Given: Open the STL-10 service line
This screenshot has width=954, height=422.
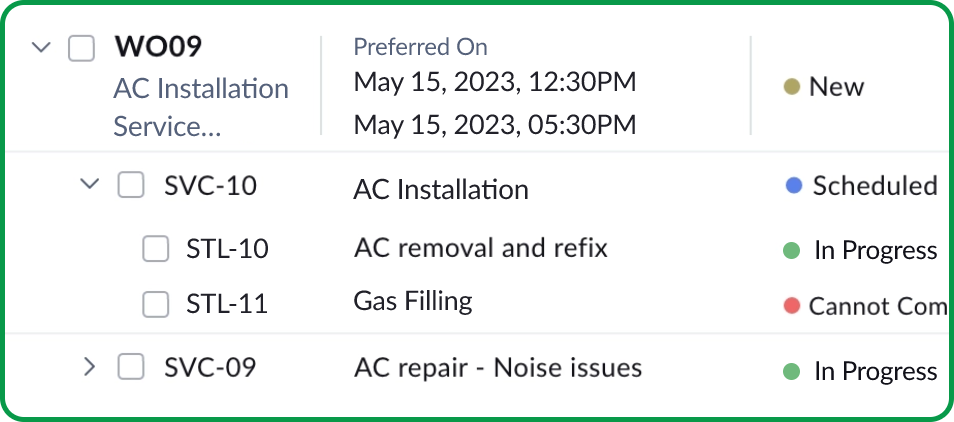Looking at the screenshot, I should 227,249.
